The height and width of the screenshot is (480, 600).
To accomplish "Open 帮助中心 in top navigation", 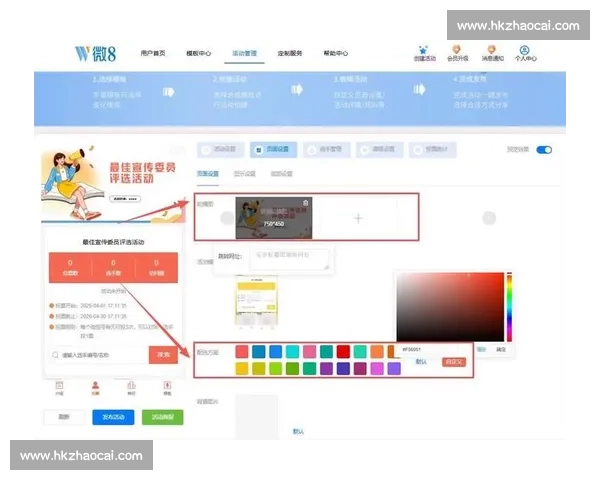I will point(336,53).
